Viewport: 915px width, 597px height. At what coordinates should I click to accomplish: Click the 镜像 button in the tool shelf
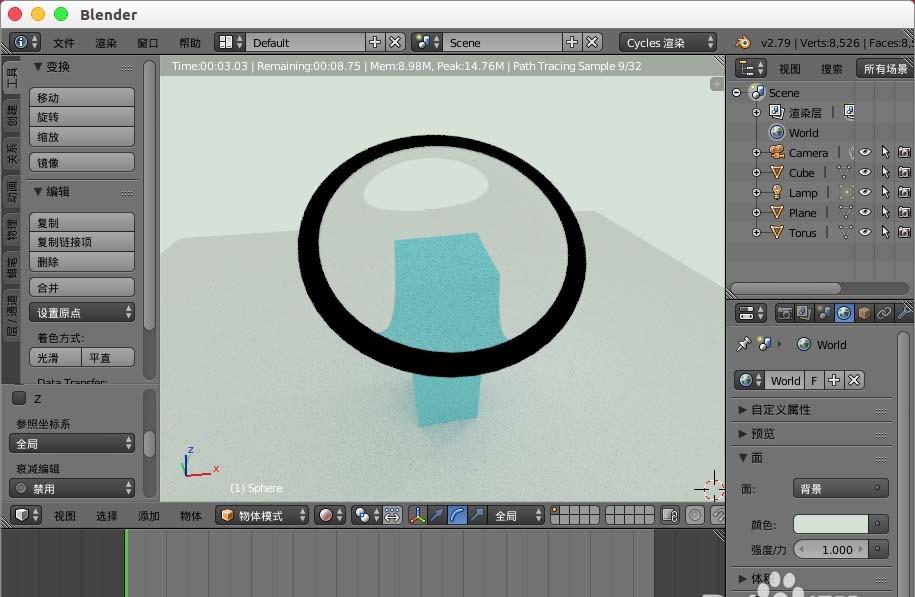pyautogui.click(x=82, y=161)
